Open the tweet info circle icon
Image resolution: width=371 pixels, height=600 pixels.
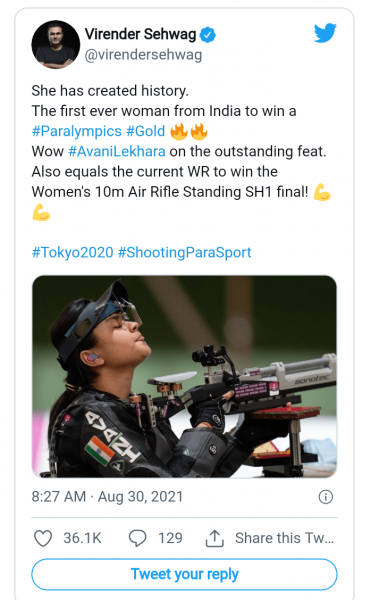pos(325,497)
